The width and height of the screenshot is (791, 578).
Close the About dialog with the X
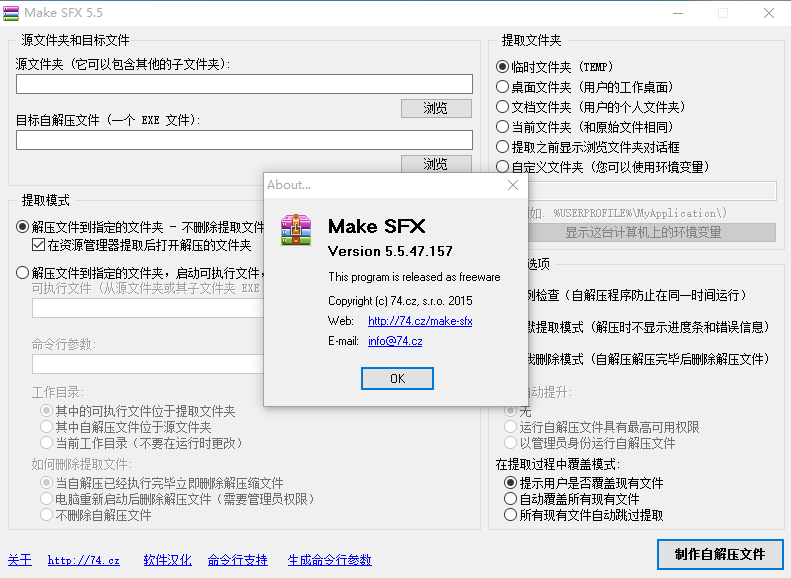(513, 185)
